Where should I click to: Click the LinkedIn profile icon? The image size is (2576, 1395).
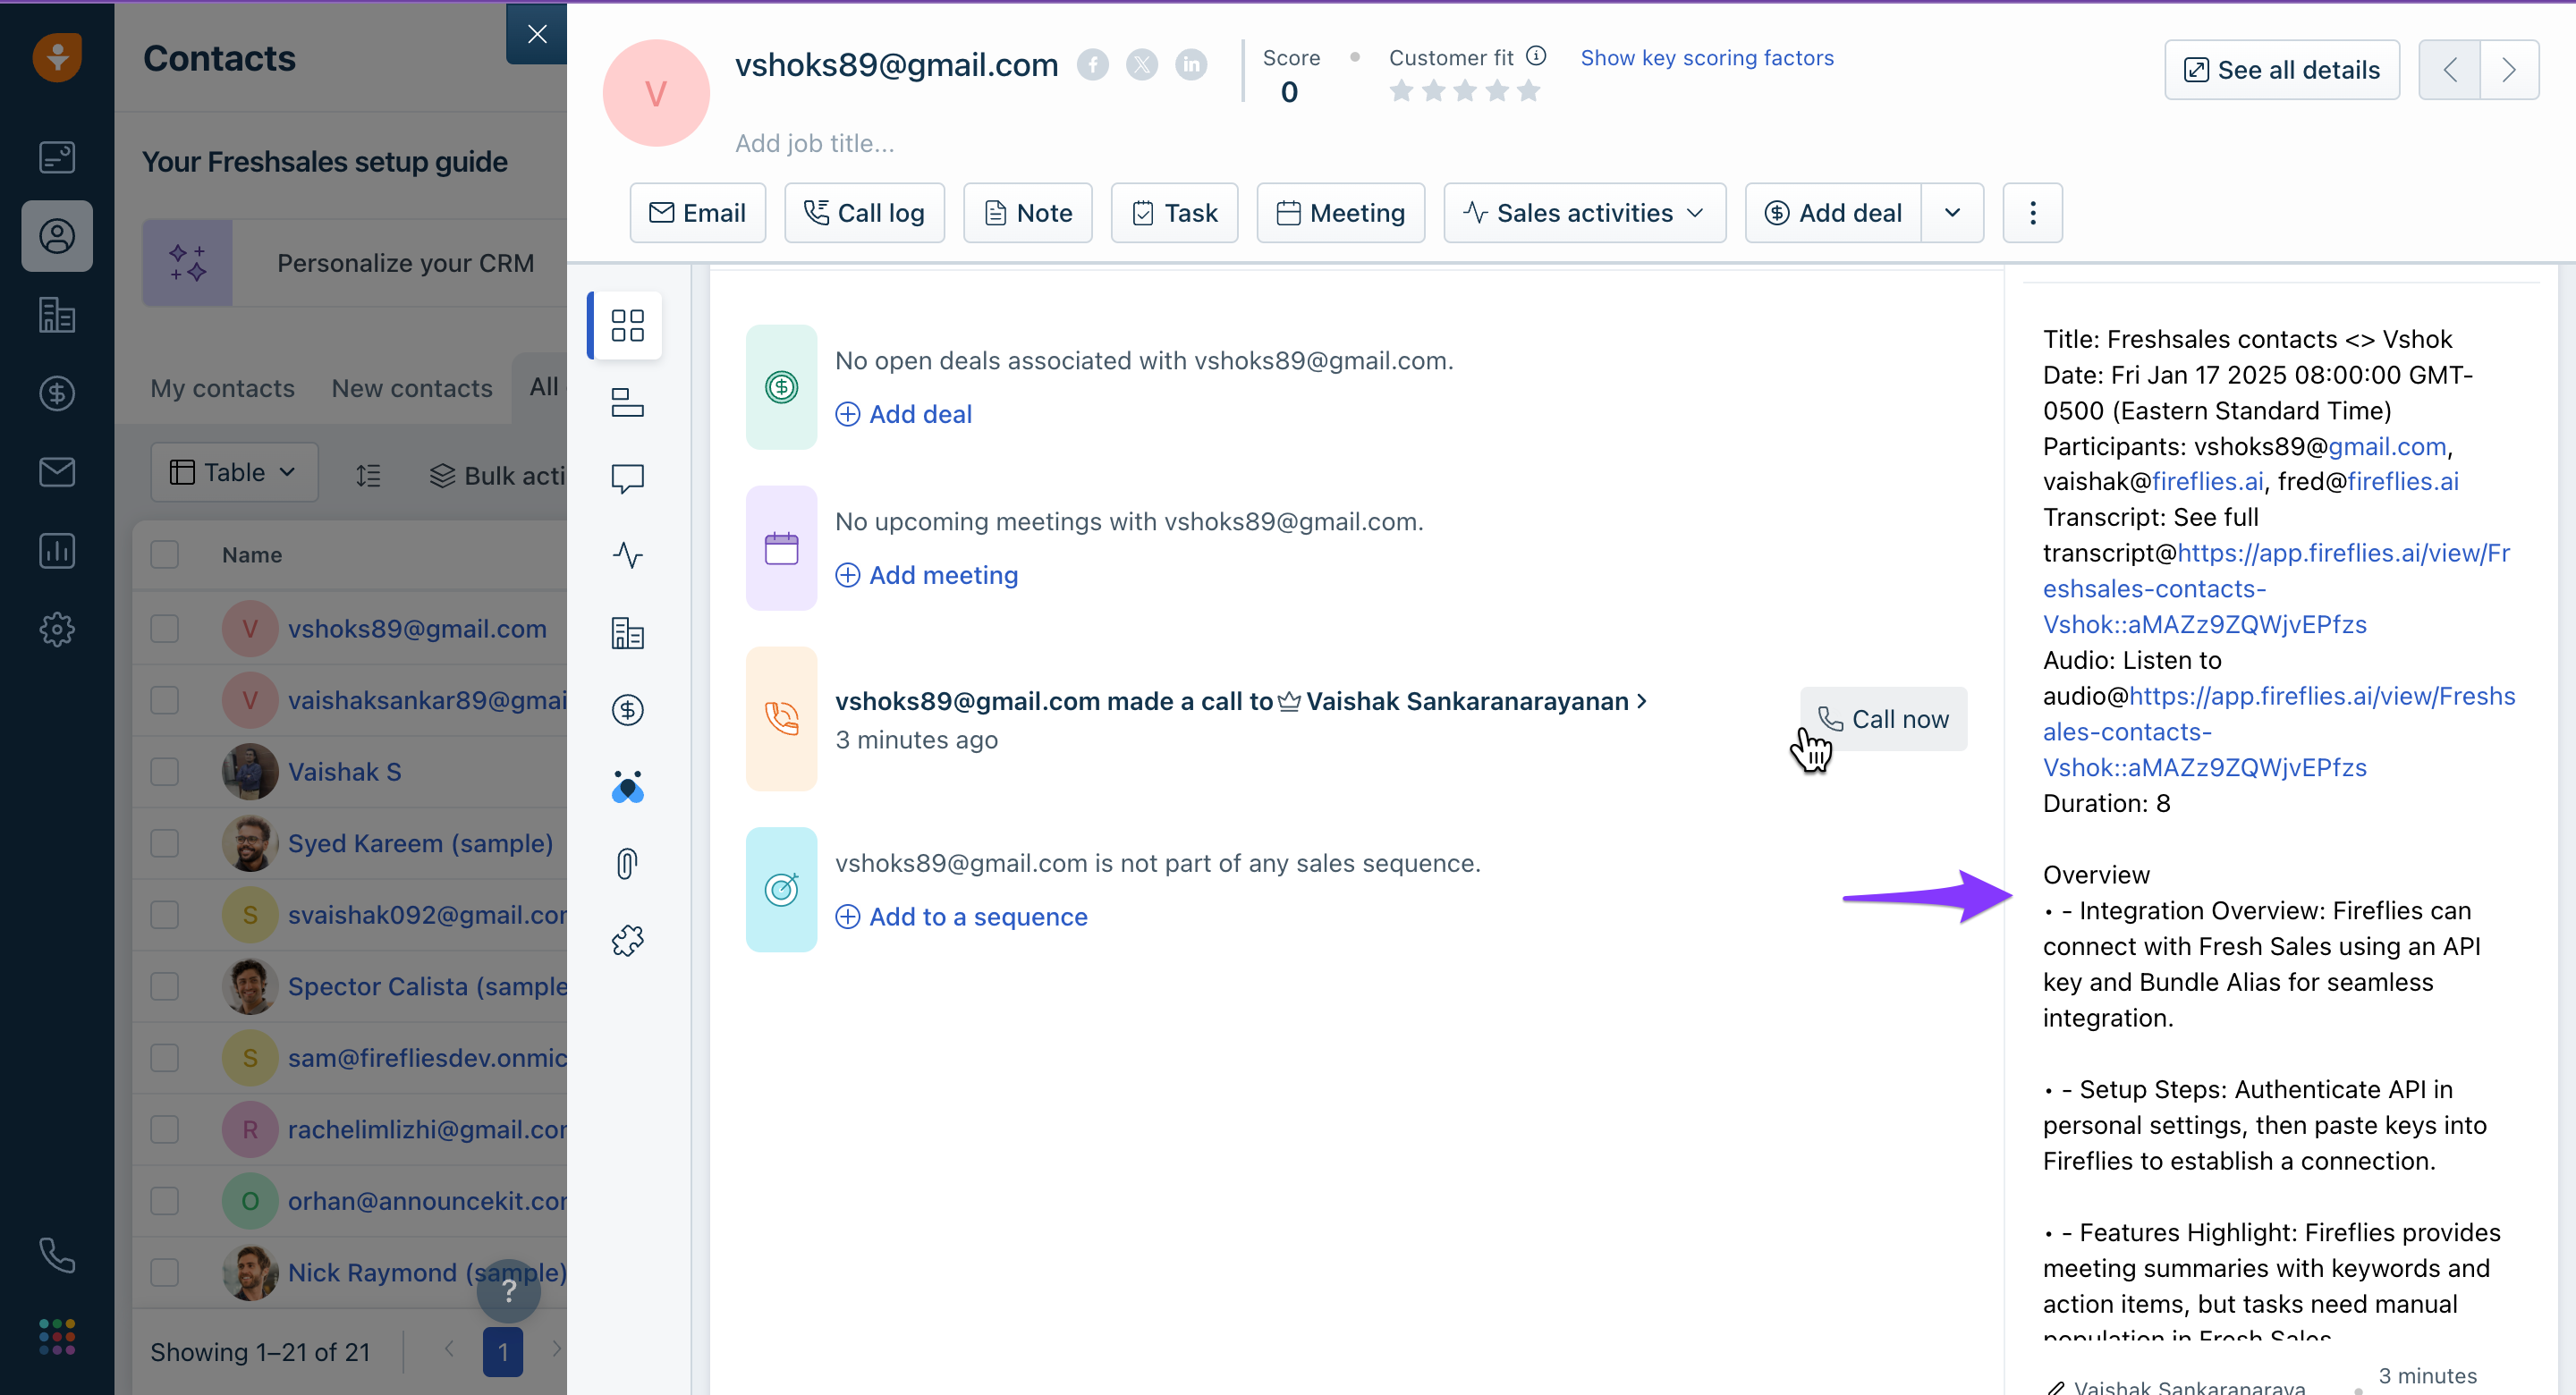(x=1190, y=65)
